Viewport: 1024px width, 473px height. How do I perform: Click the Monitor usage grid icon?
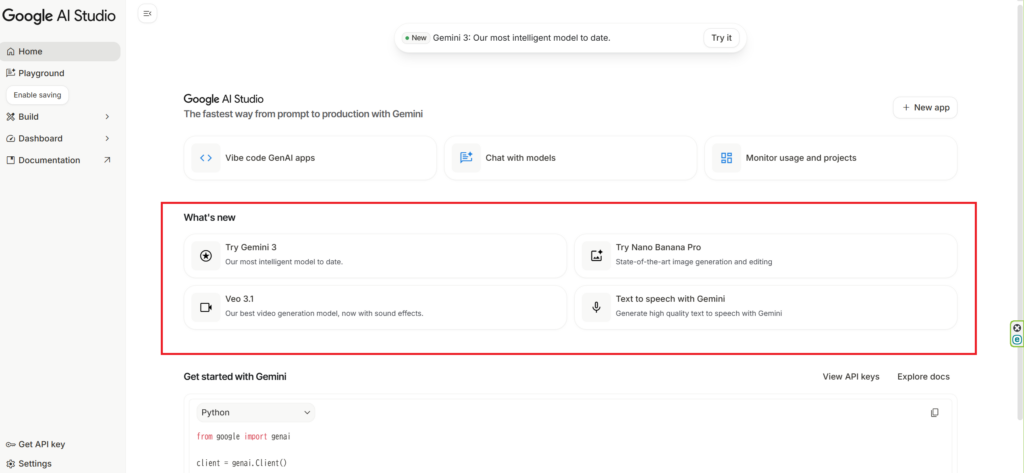(726, 158)
